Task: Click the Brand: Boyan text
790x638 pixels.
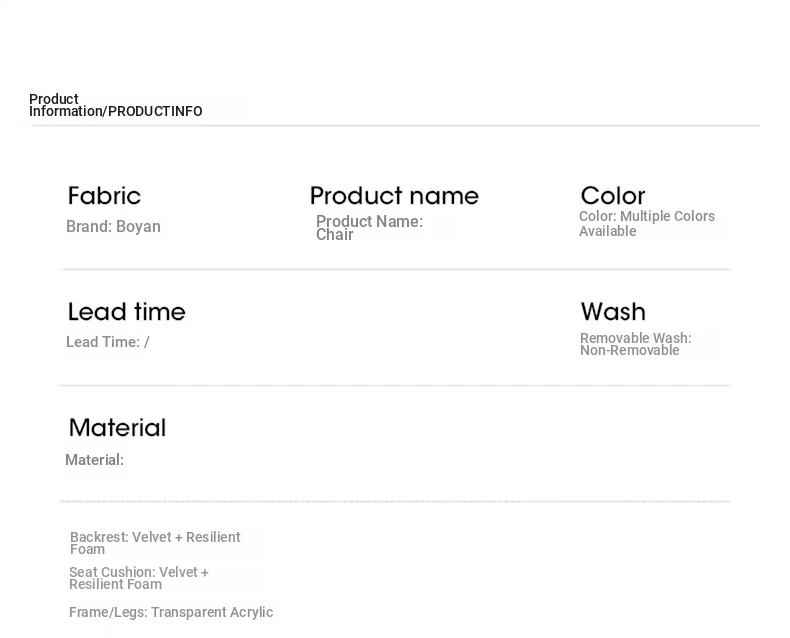Action: (x=113, y=226)
